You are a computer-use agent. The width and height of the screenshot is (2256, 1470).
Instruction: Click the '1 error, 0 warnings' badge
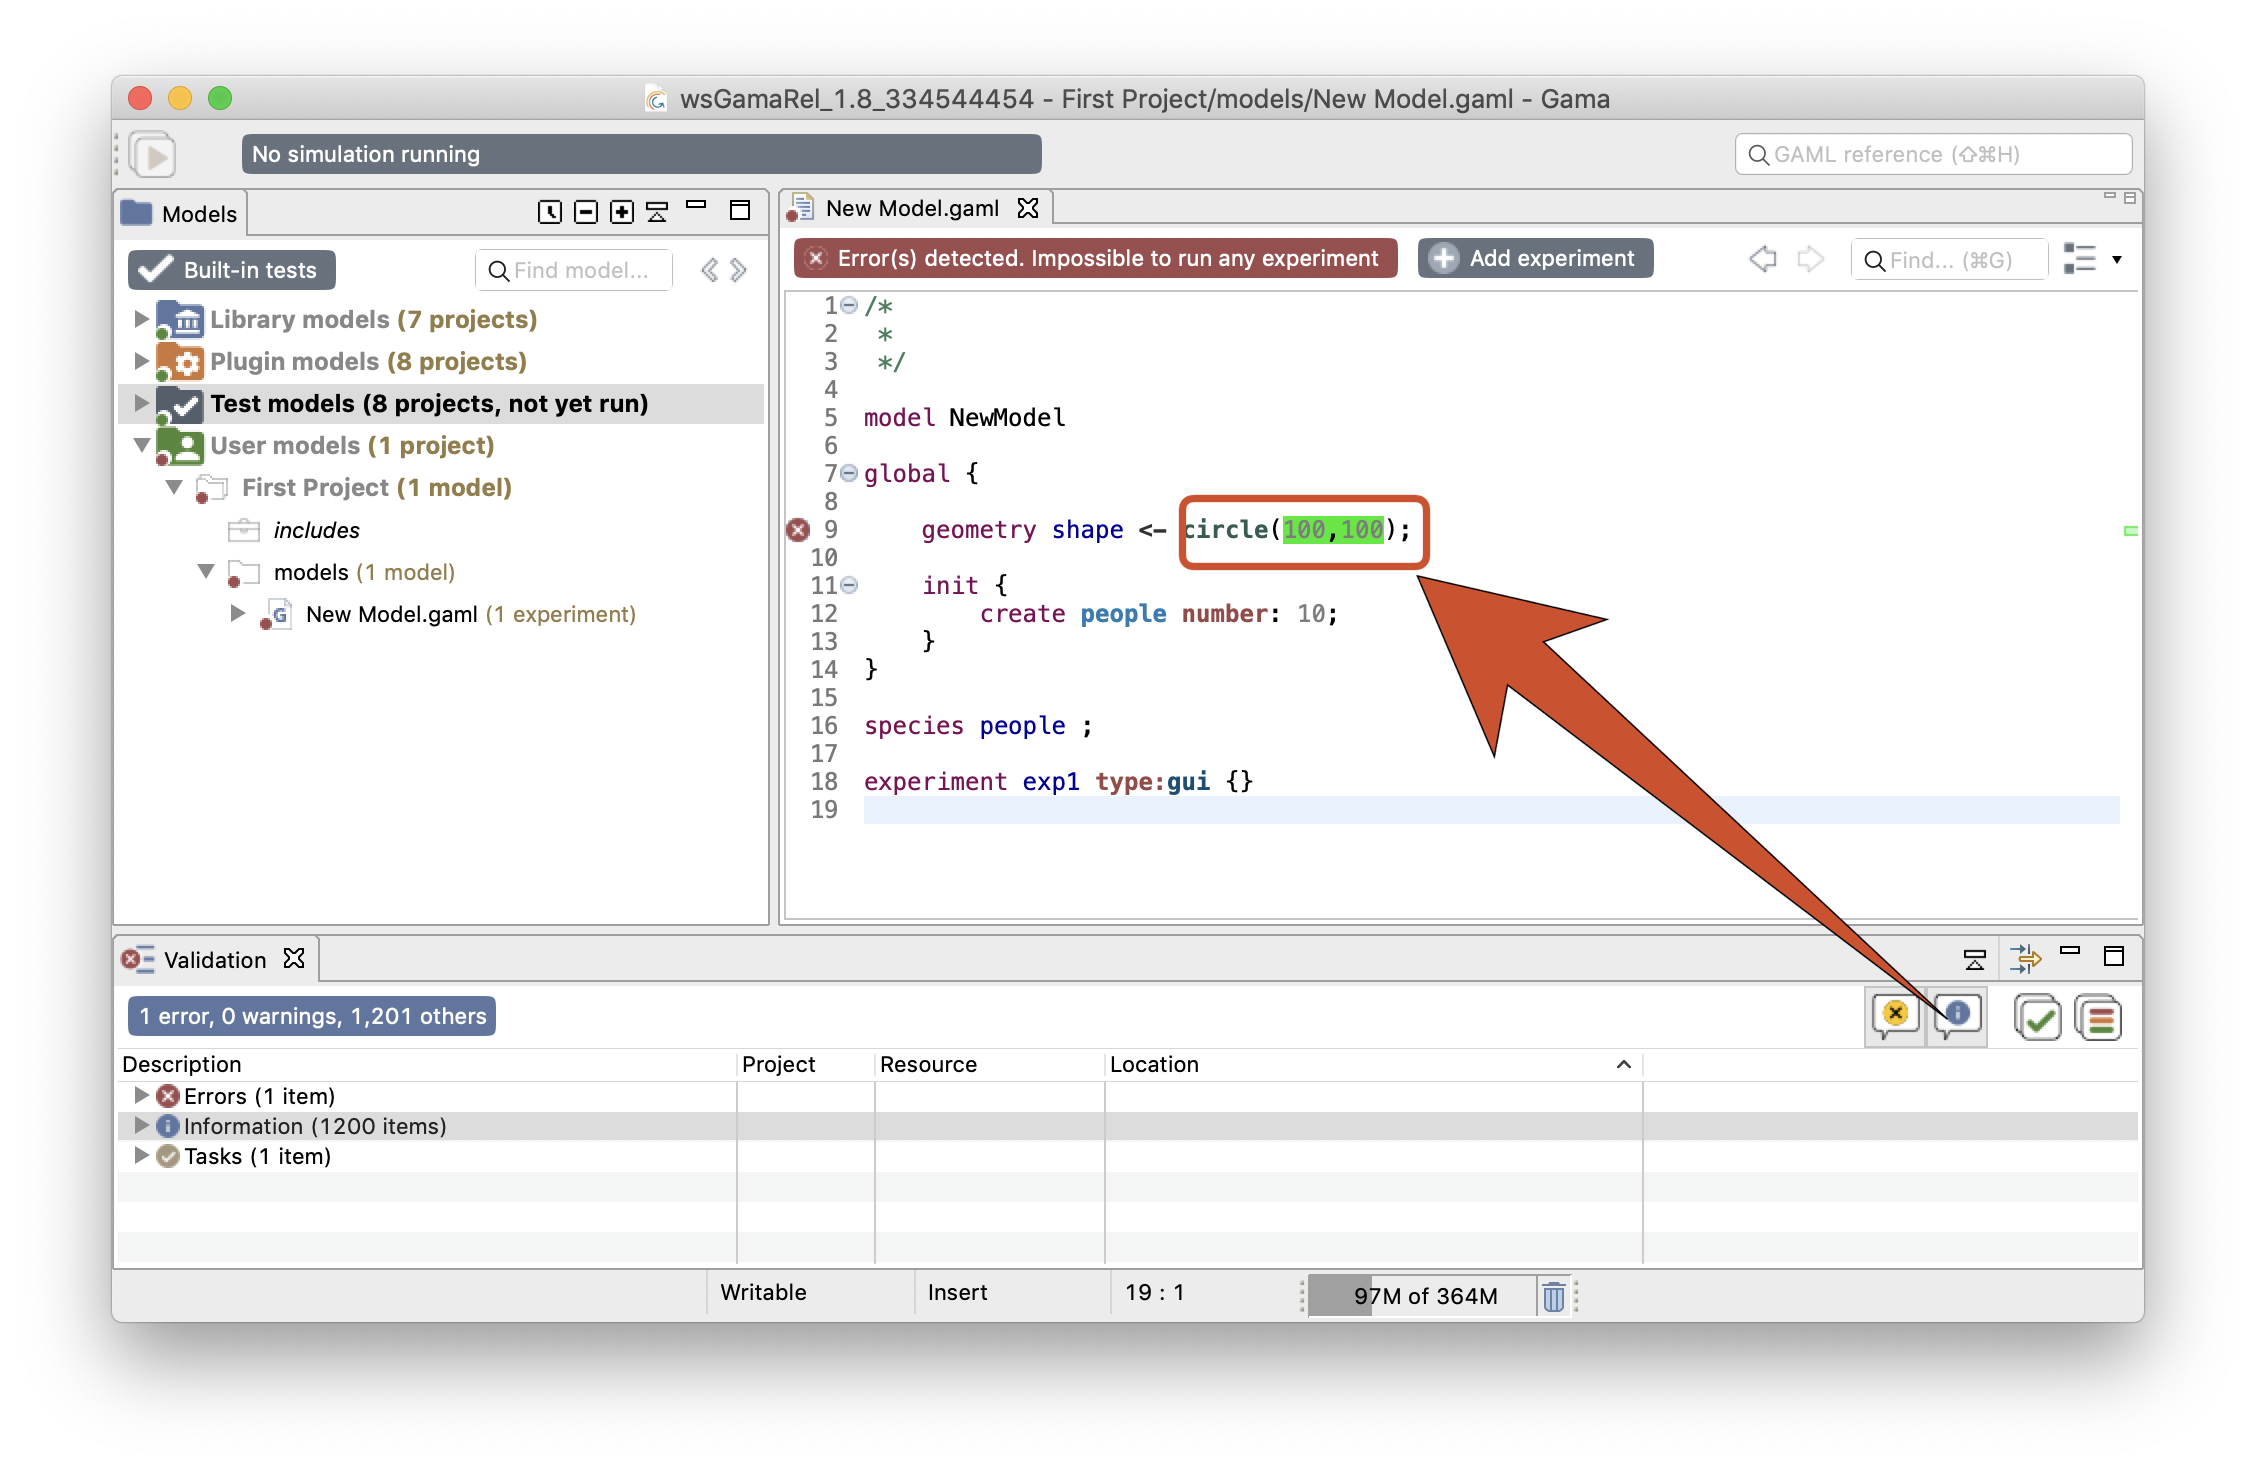click(x=311, y=1015)
